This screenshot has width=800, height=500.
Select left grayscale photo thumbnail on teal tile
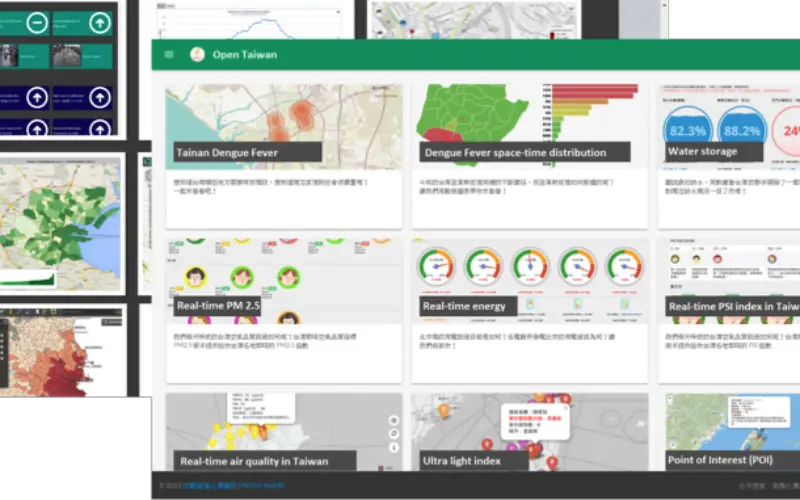tap(9, 56)
